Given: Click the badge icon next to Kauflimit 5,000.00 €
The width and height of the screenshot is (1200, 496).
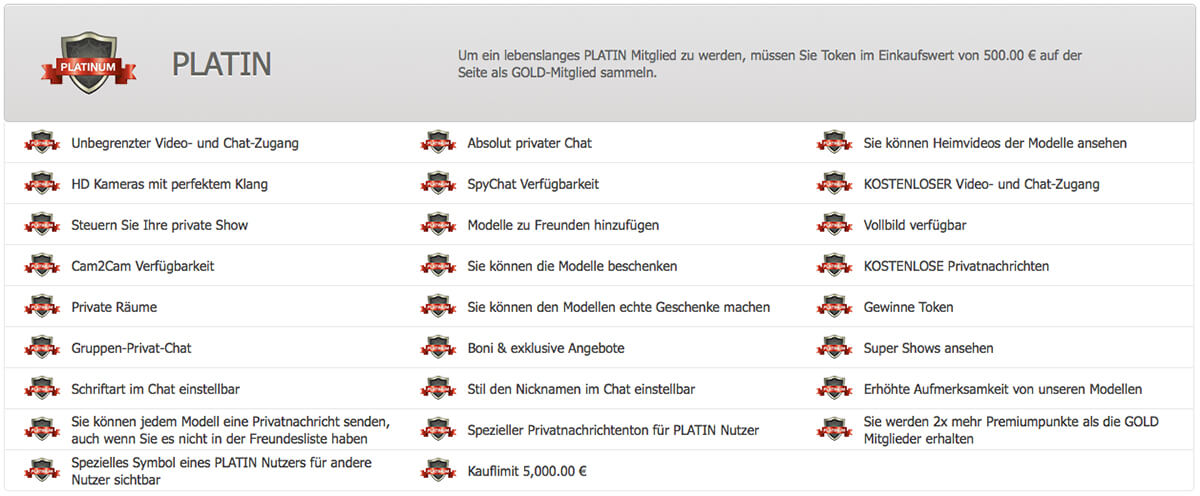Looking at the screenshot, I should 439,470.
